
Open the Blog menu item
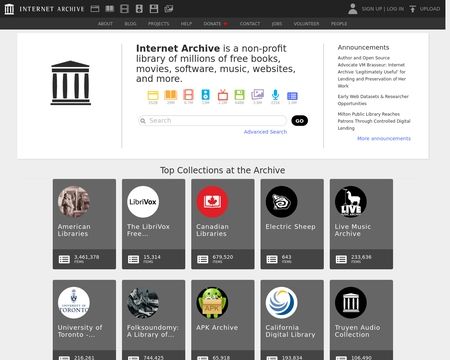pos(130,24)
